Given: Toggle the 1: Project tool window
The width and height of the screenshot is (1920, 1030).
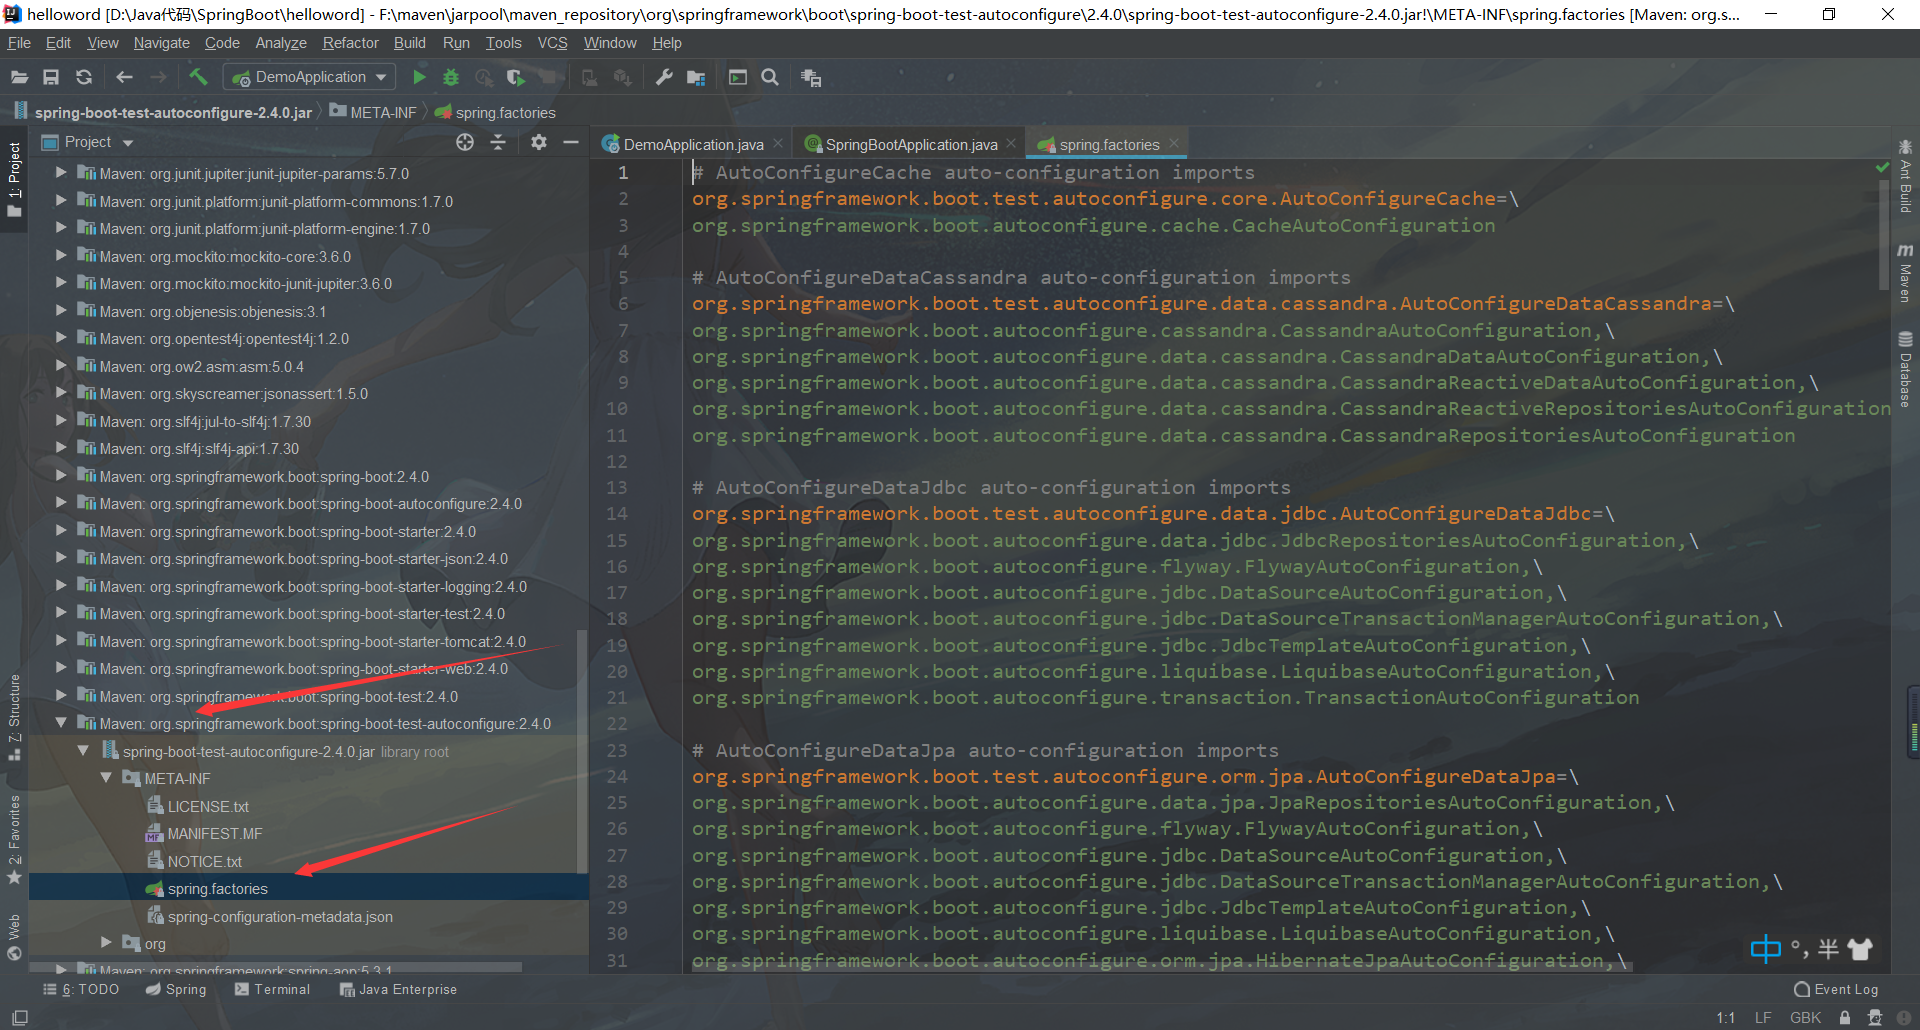Looking at the screenshot, I should click(14, 180).
